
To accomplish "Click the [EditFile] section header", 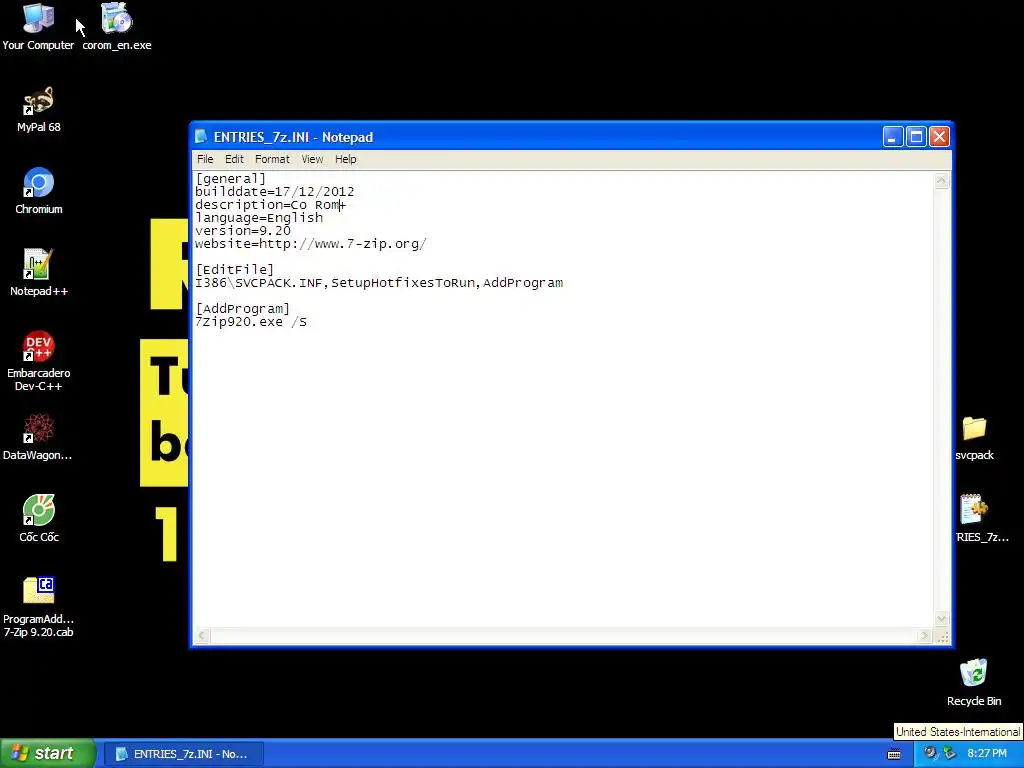I will 234,270.
